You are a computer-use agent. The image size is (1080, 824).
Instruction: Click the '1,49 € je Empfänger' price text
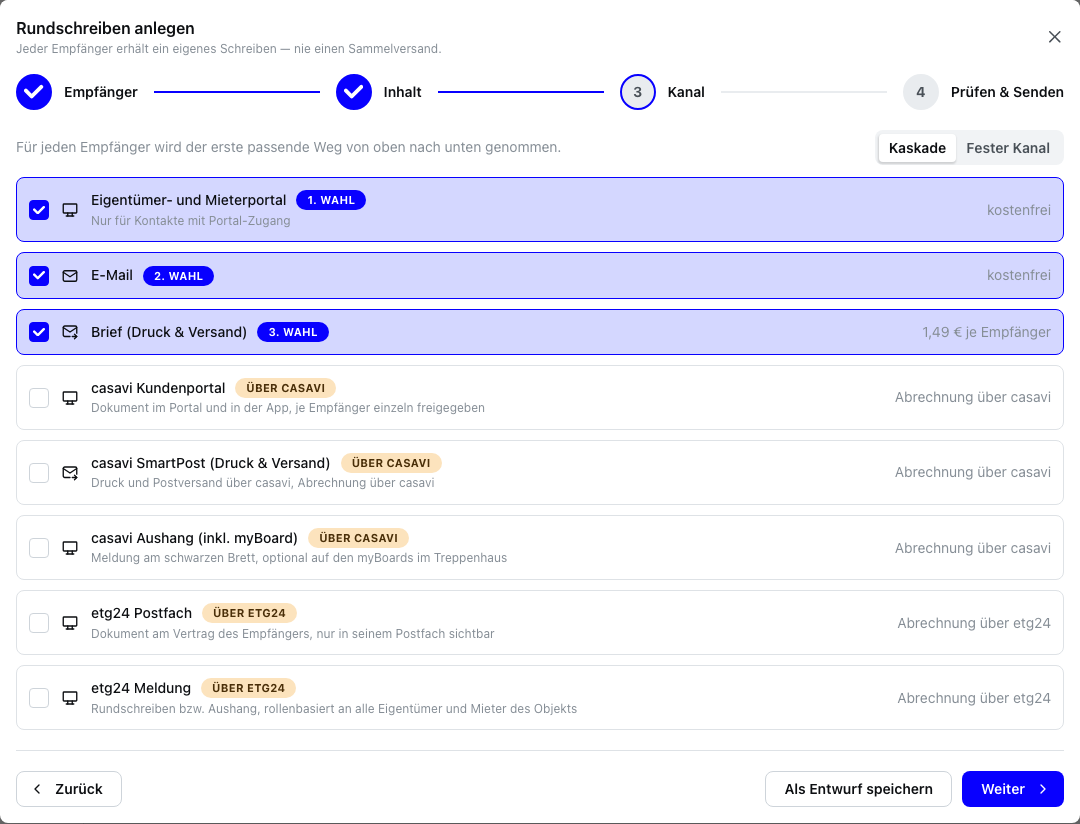coord(986,332)
